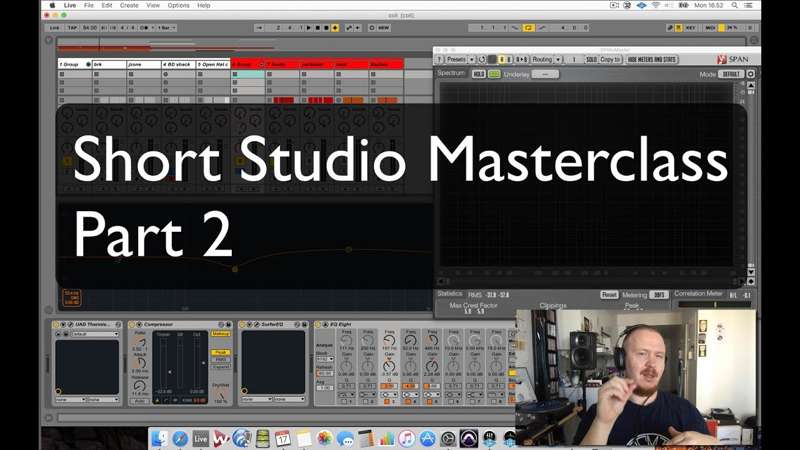Click the Compressor Dry/Wet knob

[x=222, y=395]
